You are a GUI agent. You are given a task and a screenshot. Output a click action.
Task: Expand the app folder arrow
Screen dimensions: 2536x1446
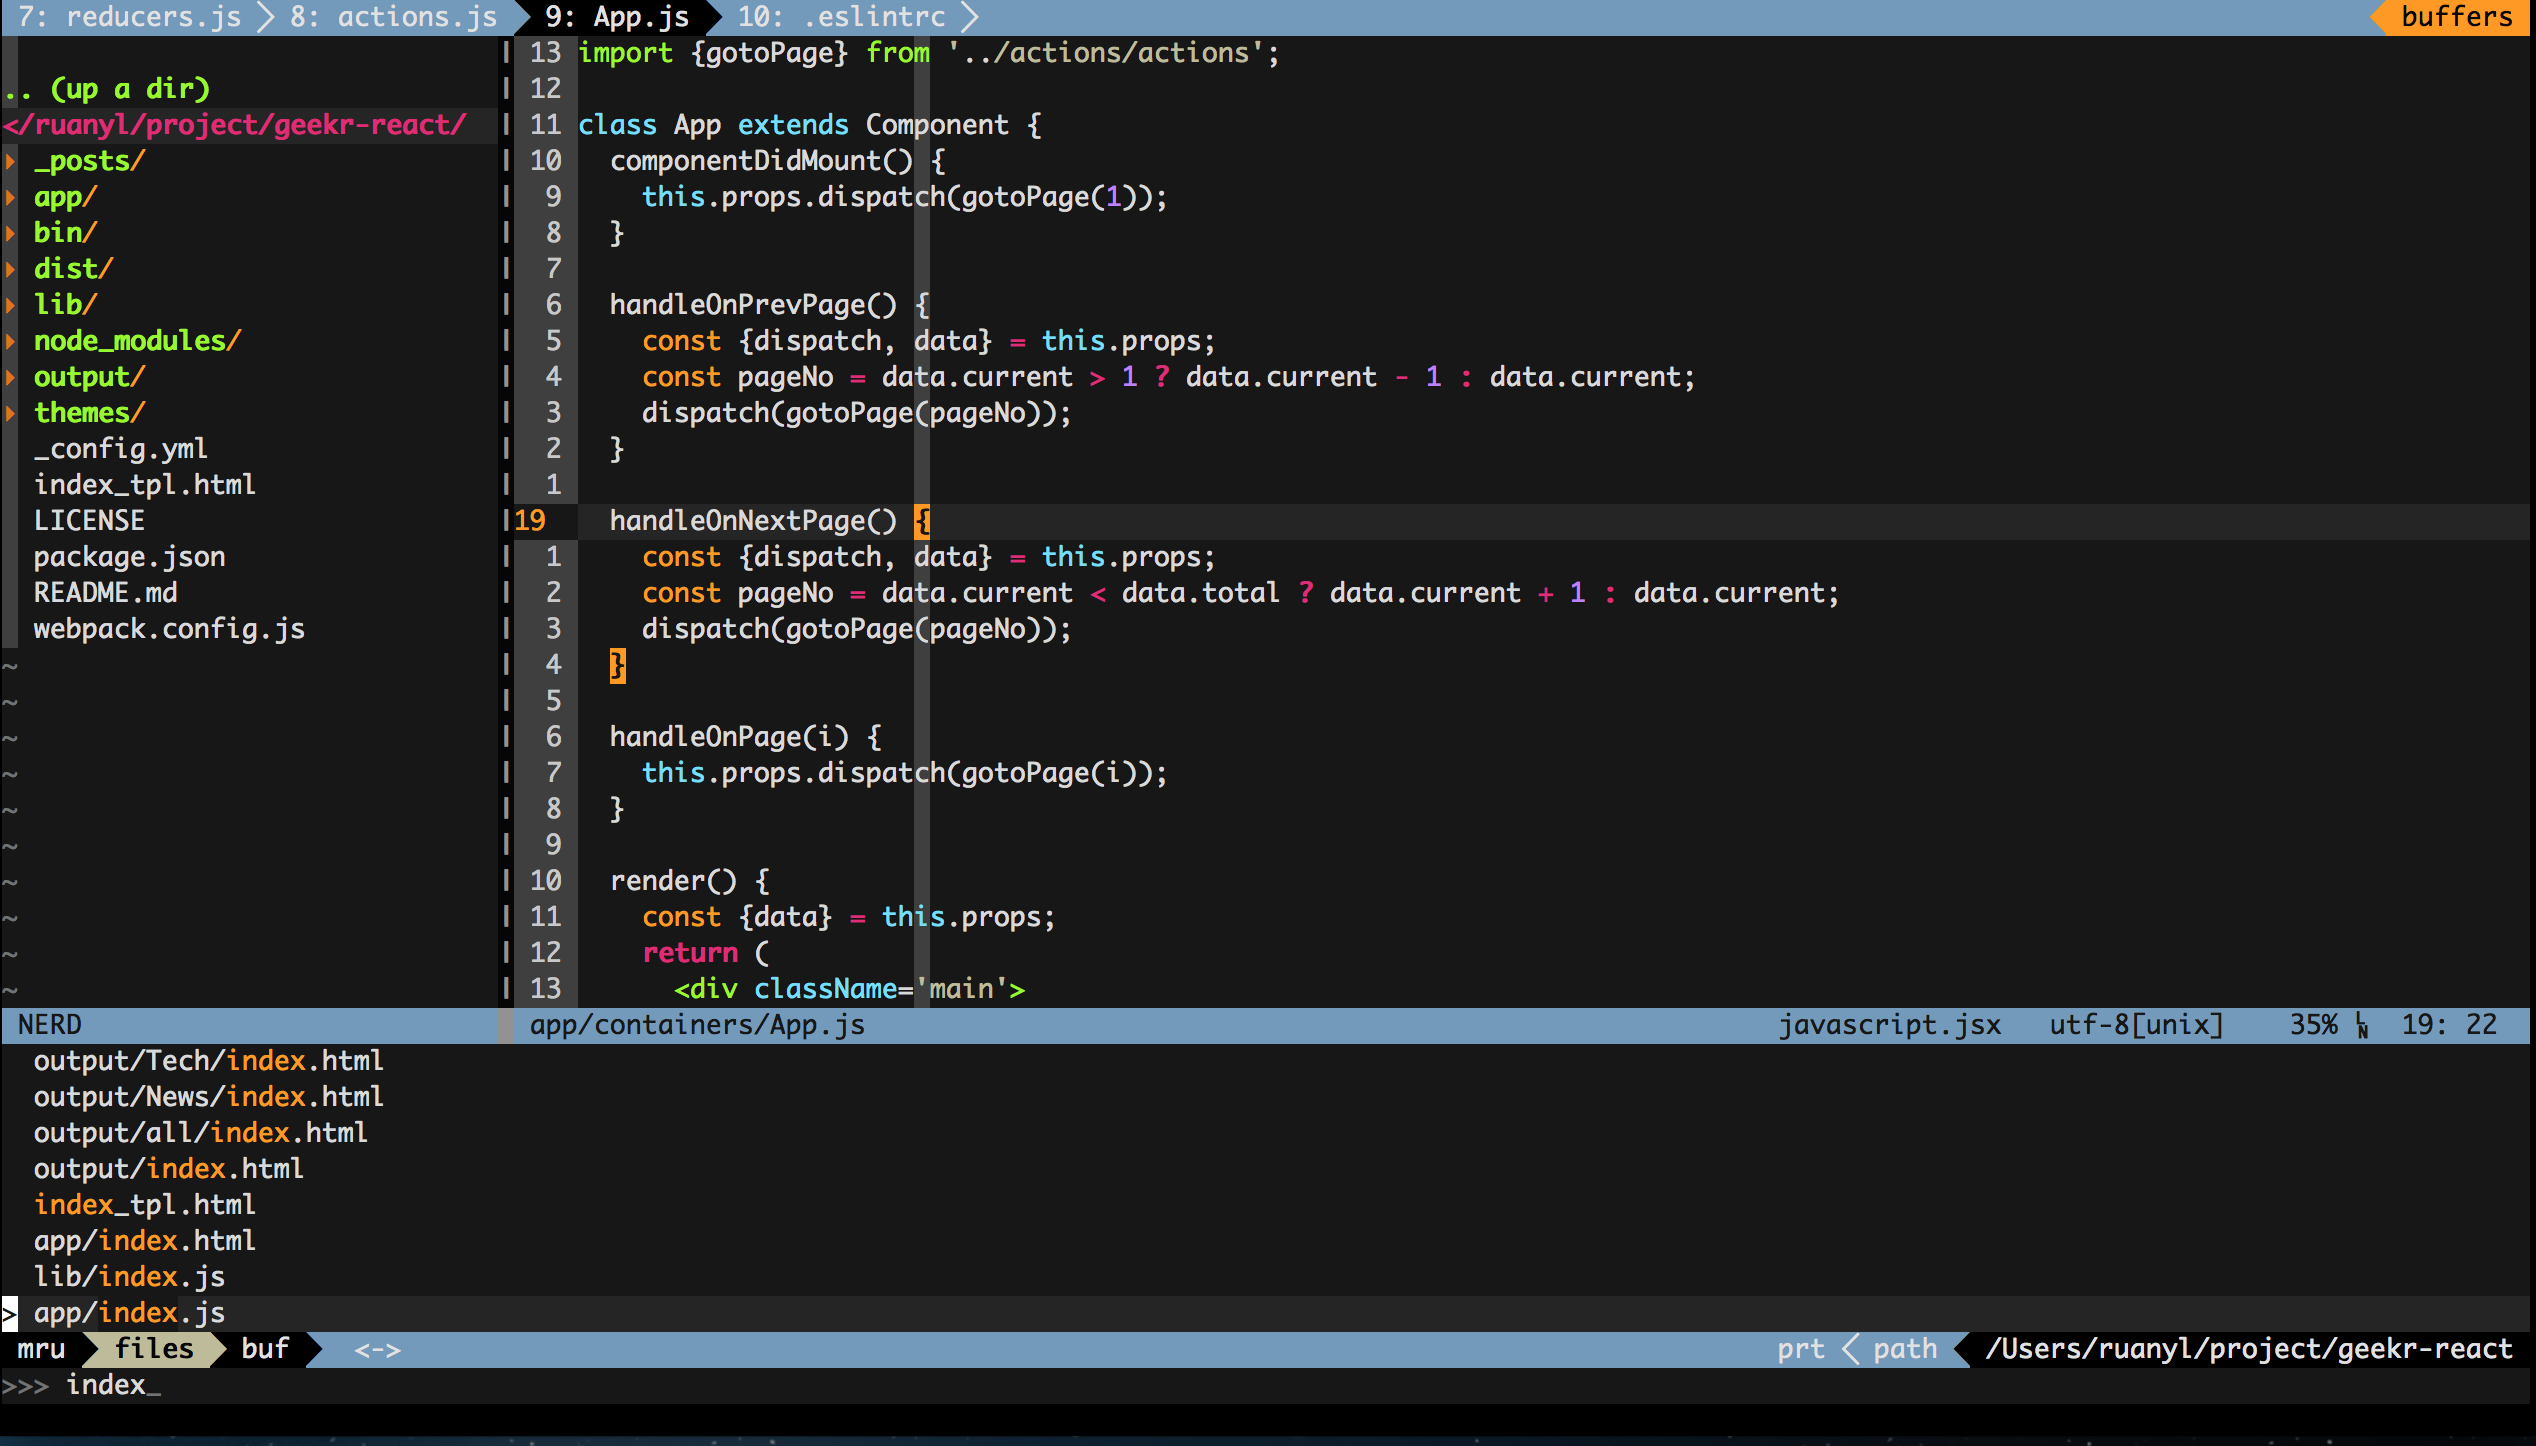(x=11, y=197)
